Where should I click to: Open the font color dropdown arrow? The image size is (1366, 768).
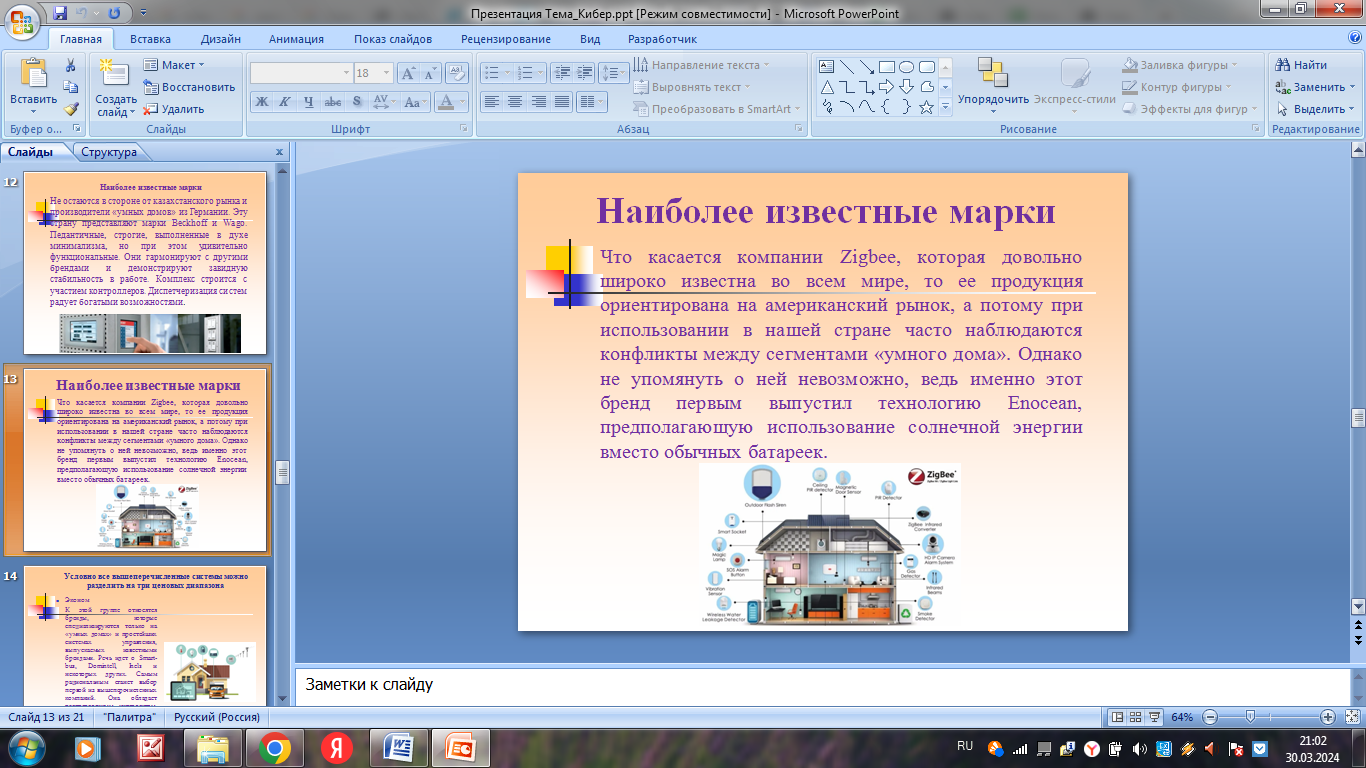(x=463, y=101)
